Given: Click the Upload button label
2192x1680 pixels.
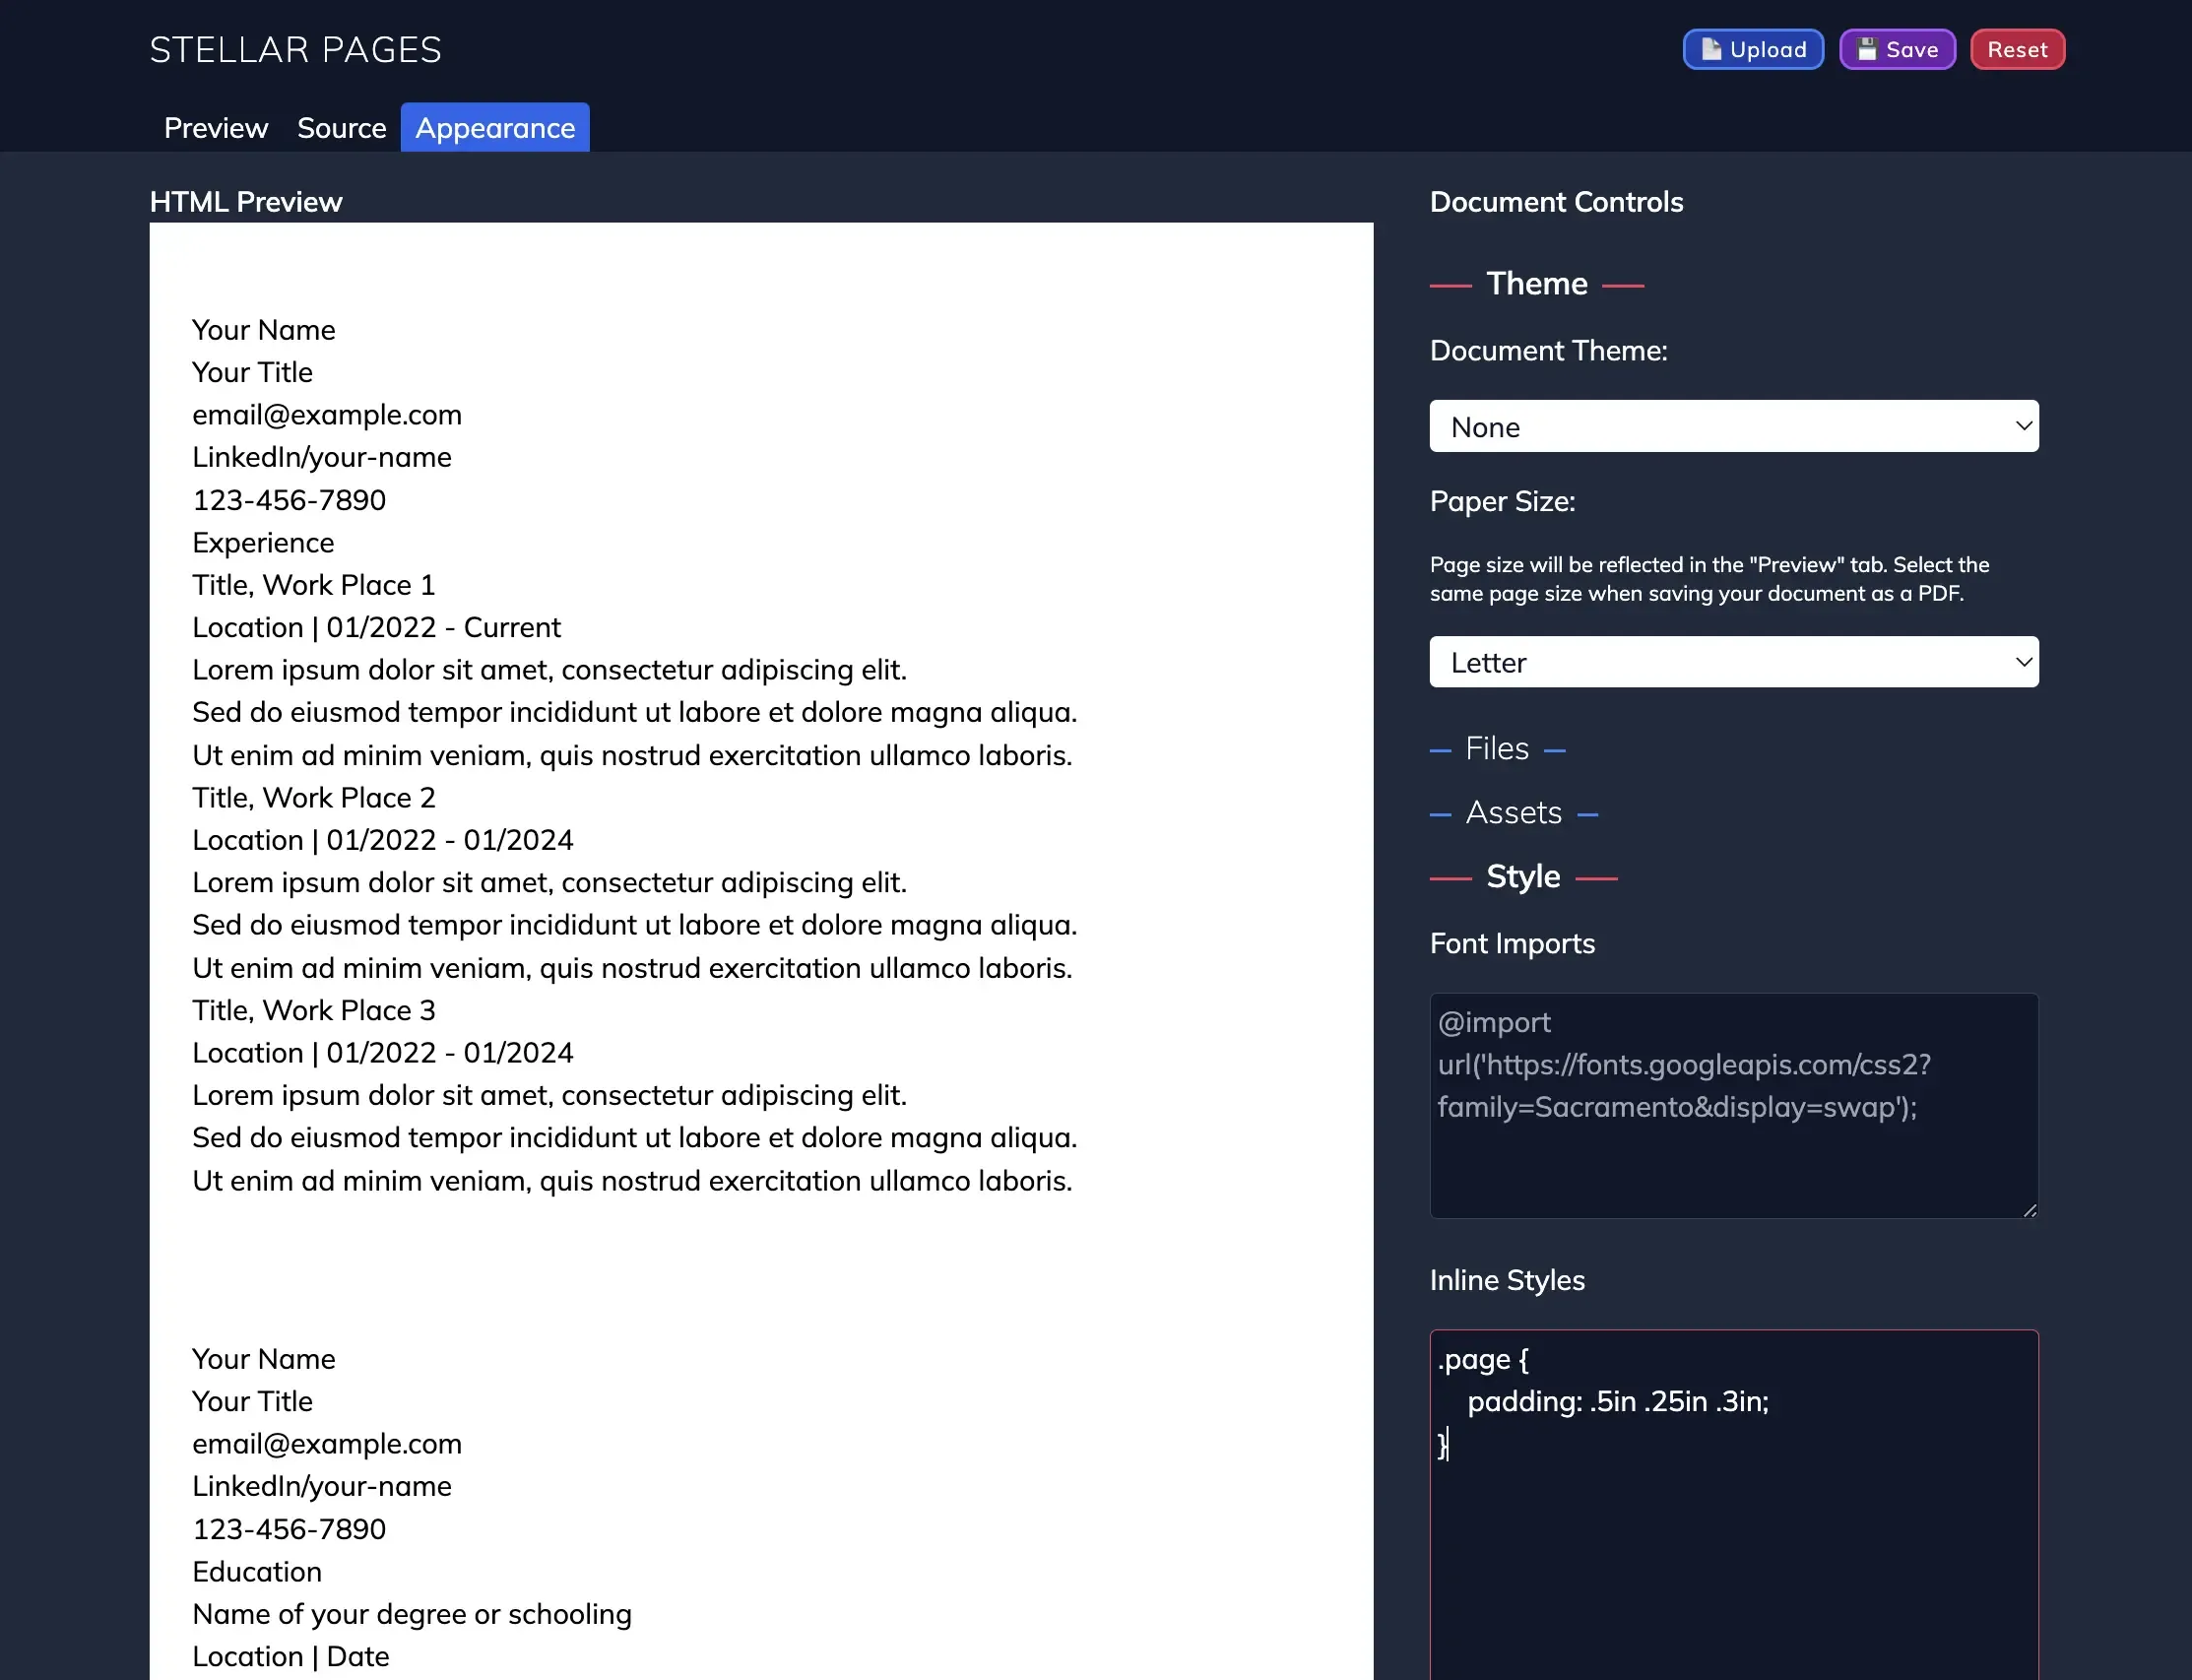Looking at the screenshot, I should click(x=1768, y=49).
